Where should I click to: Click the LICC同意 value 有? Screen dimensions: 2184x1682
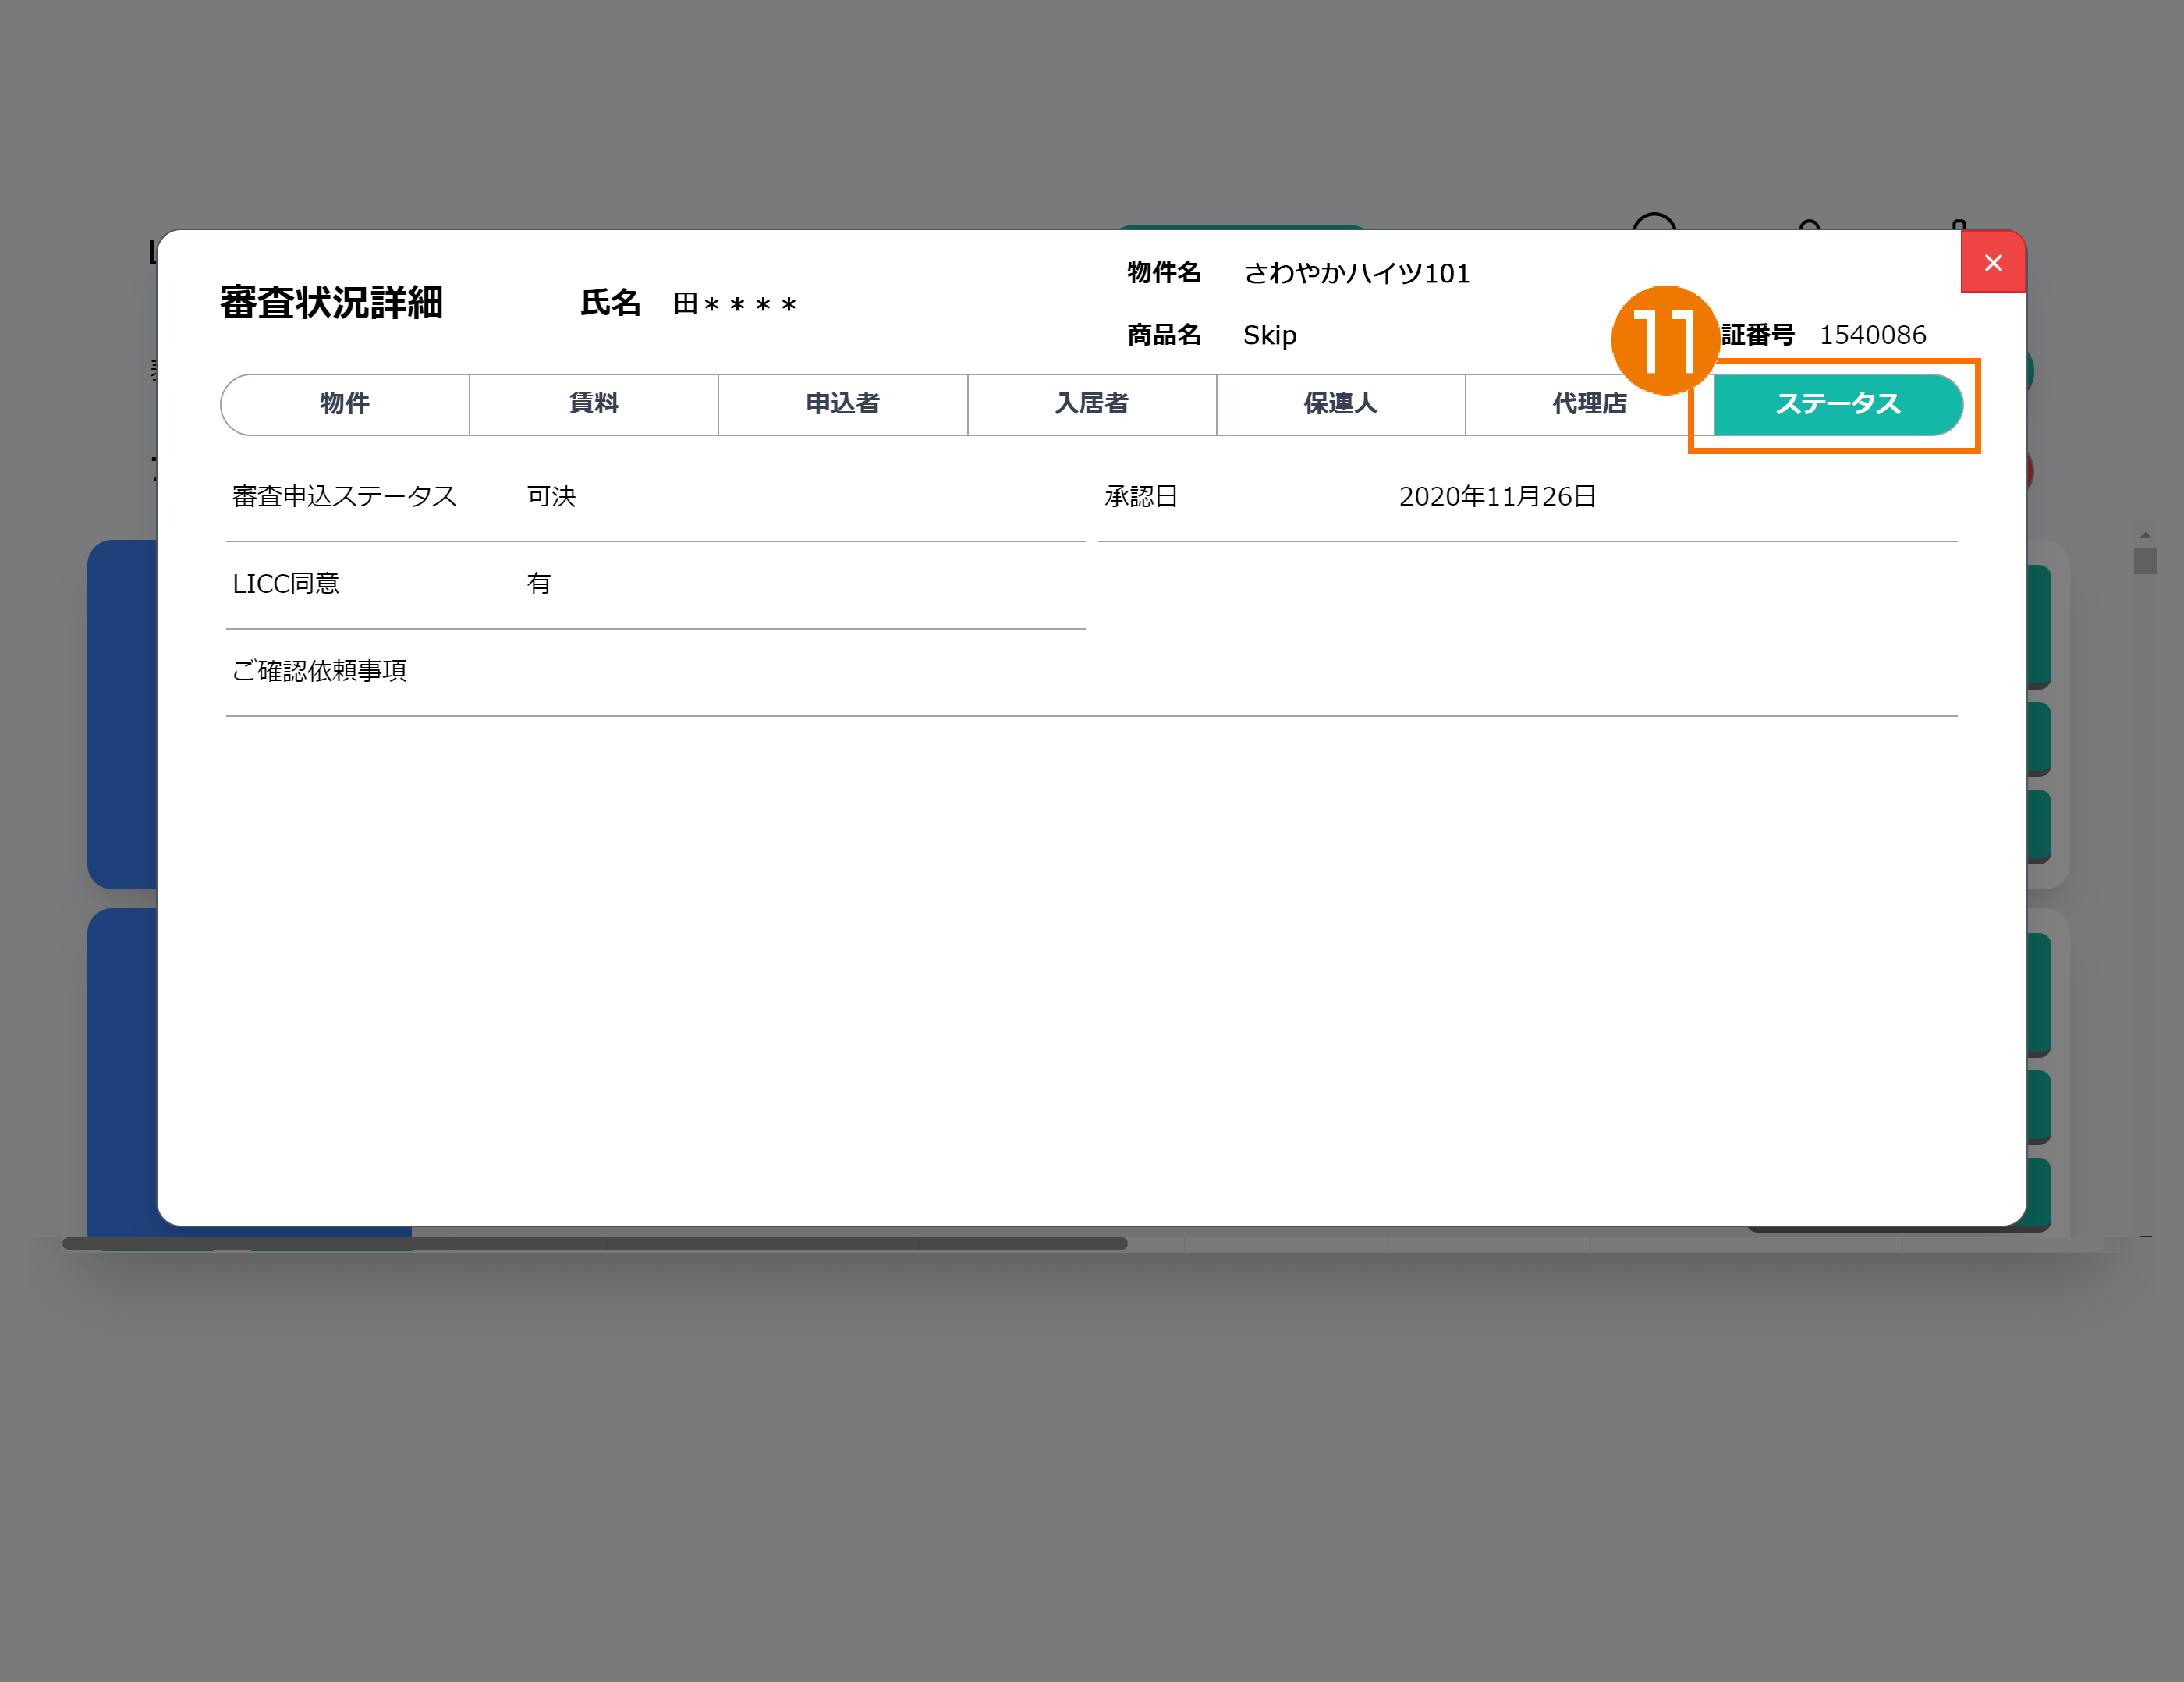pyautogui.click(x=539, y=584)
